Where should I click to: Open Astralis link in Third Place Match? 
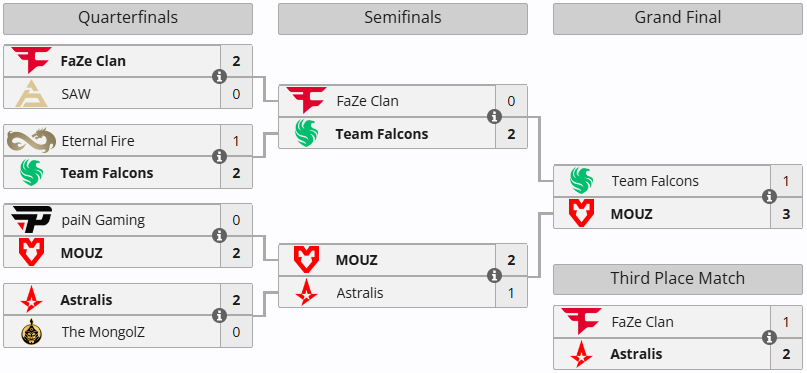[636, 354]
